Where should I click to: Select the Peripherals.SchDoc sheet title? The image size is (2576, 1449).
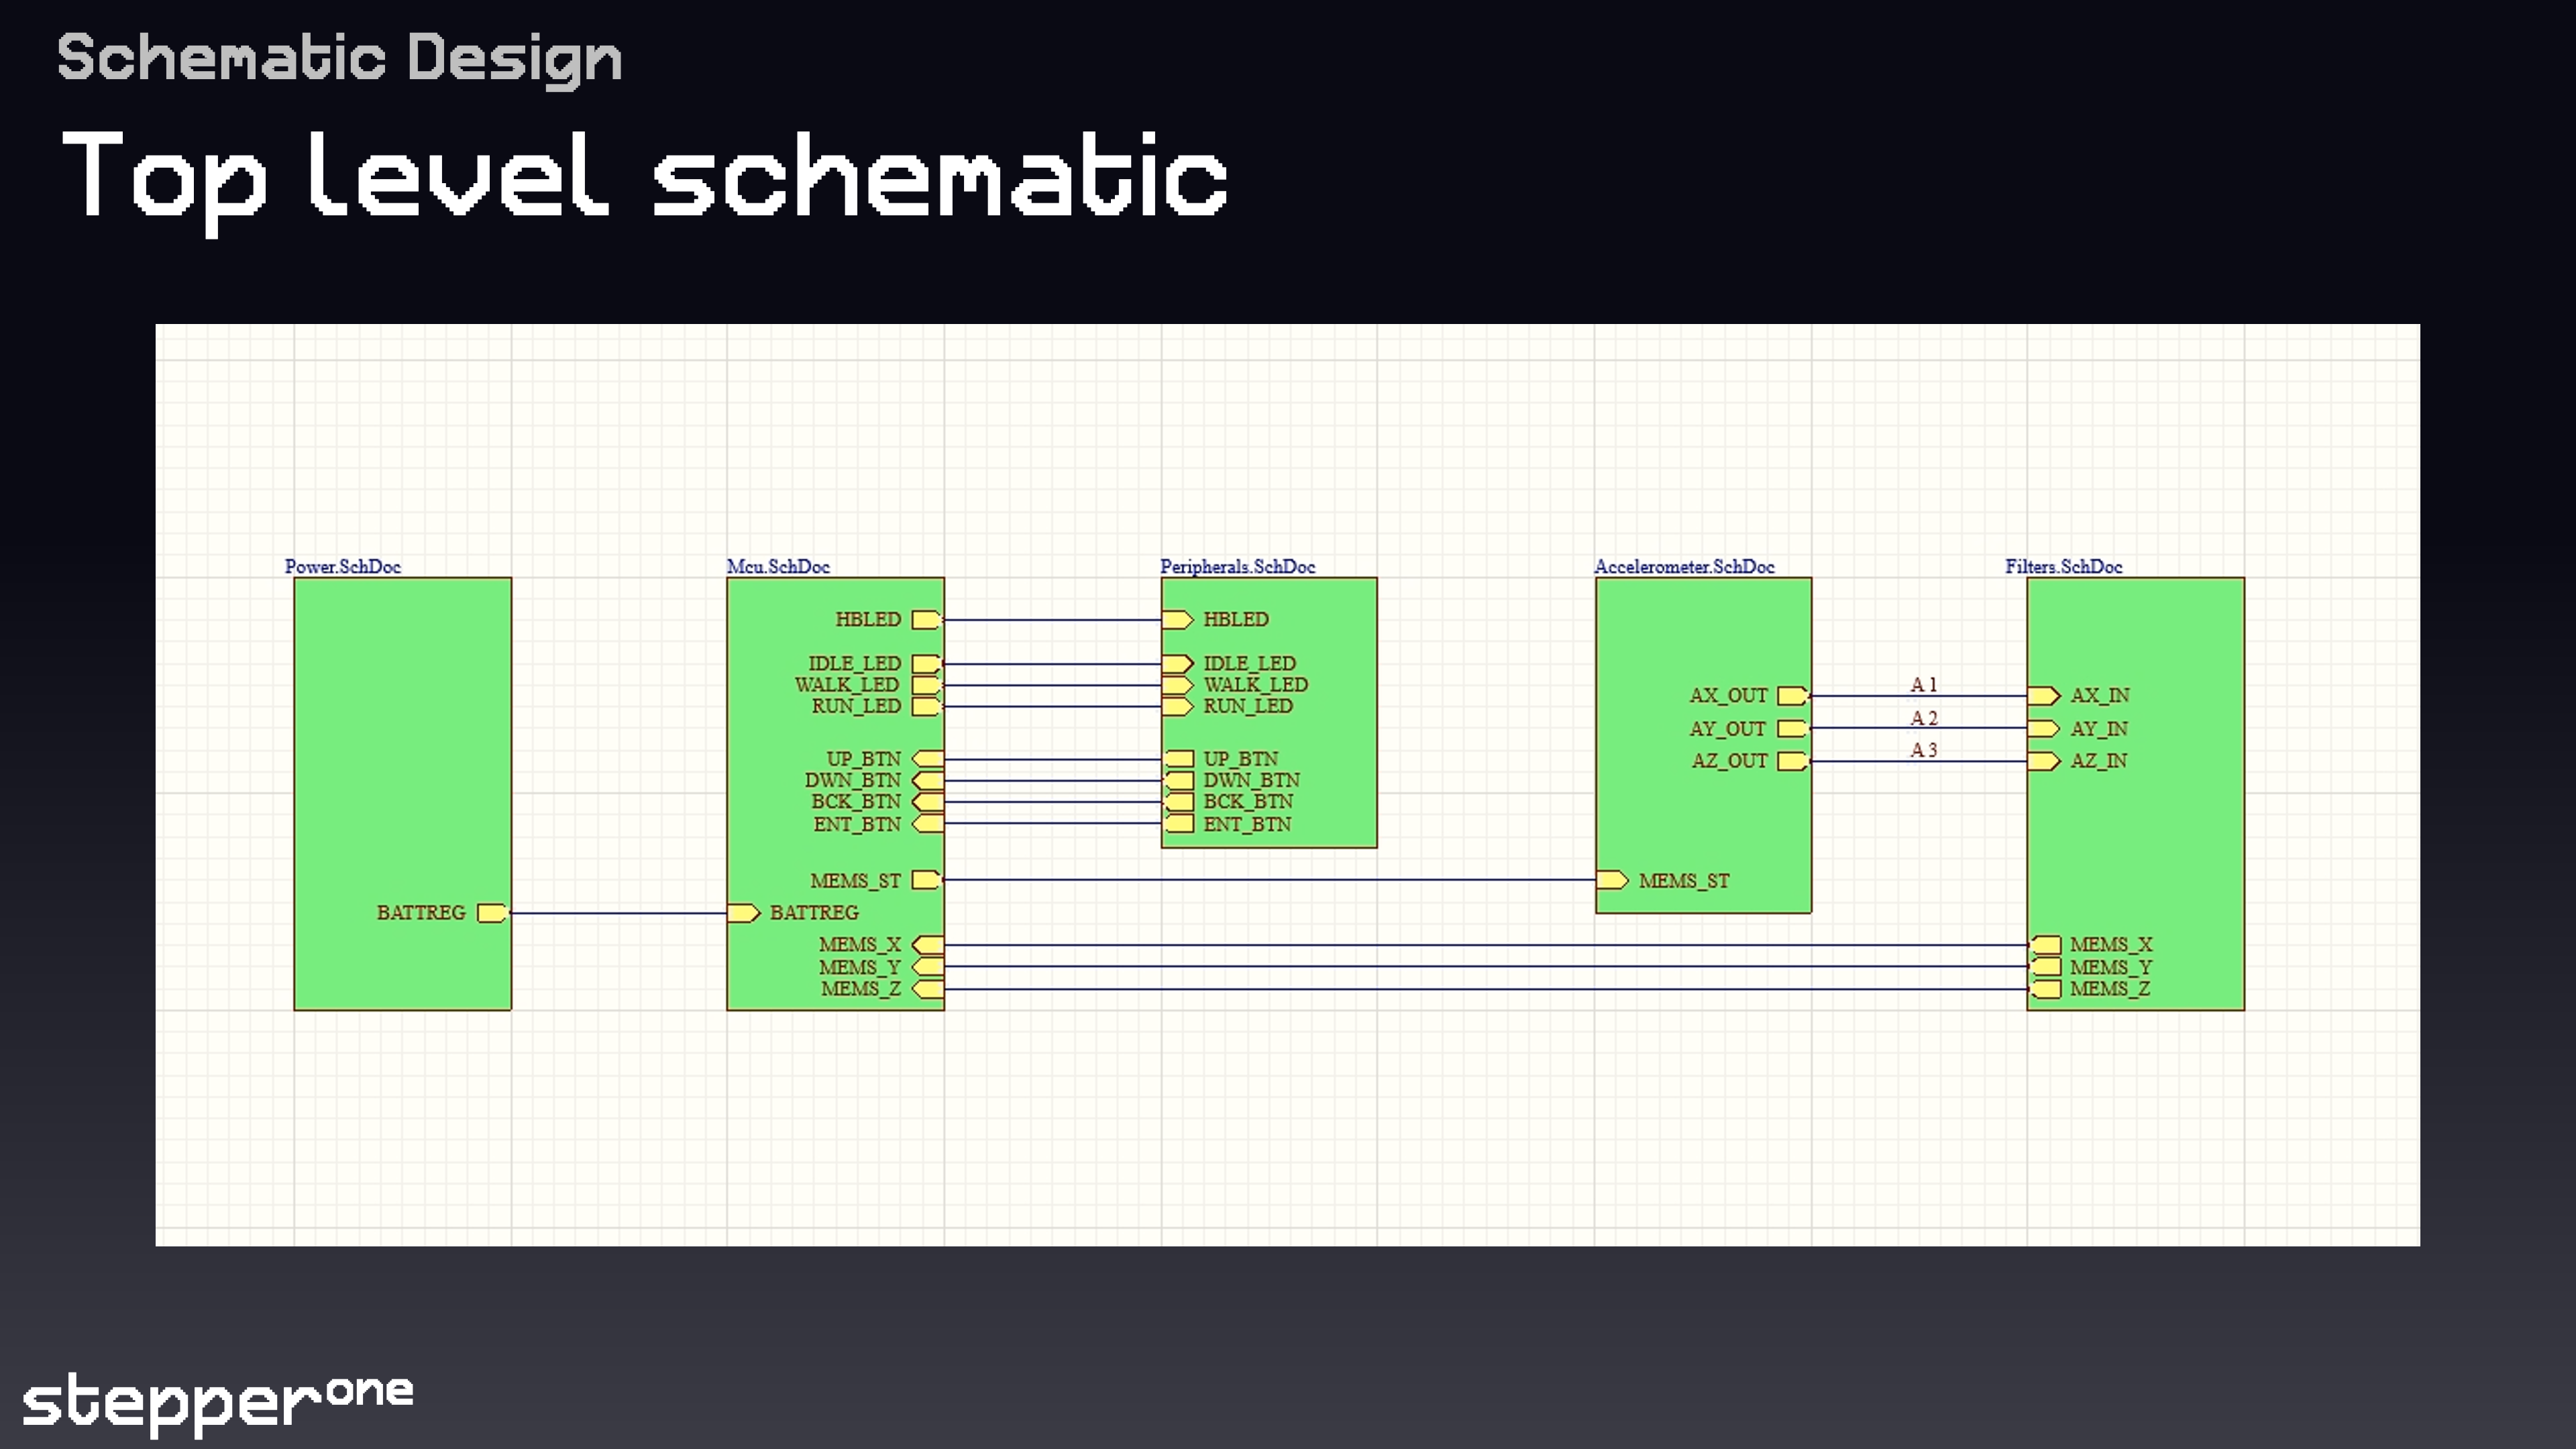point(1237,567)
